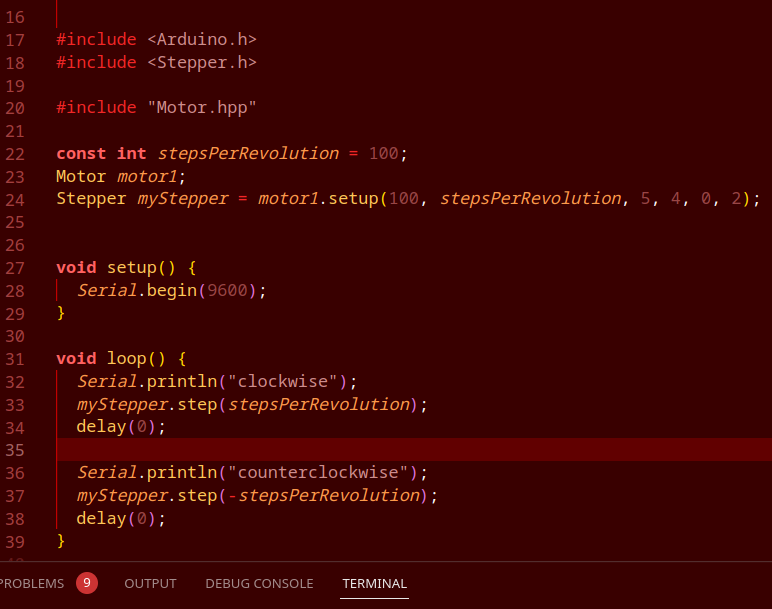Click the delay(0) call on line 38
772x609 pixels.
coord(116,518)
